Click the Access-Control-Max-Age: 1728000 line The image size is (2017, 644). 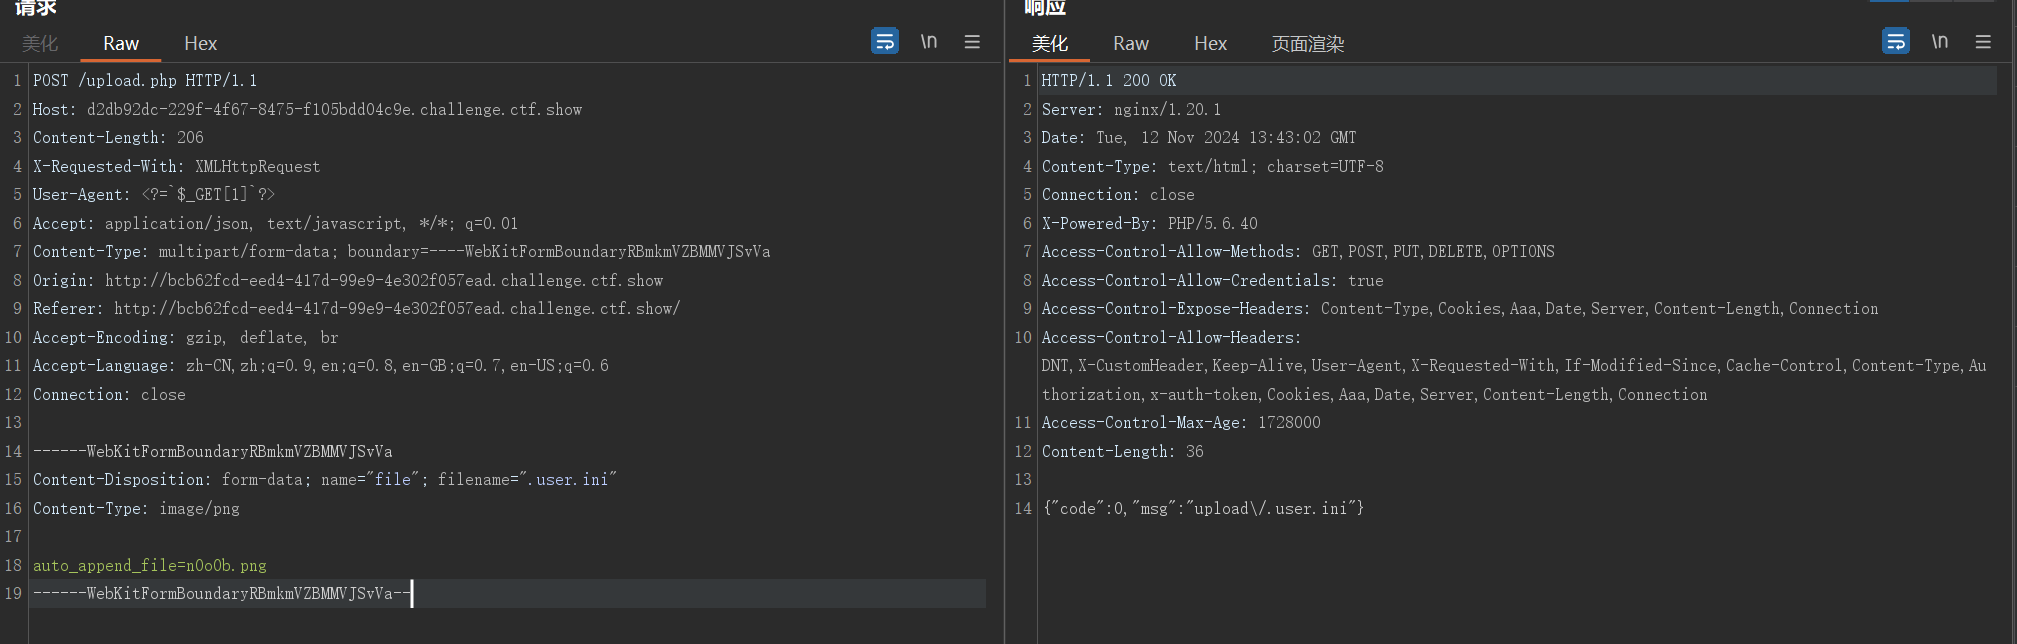1181,422
